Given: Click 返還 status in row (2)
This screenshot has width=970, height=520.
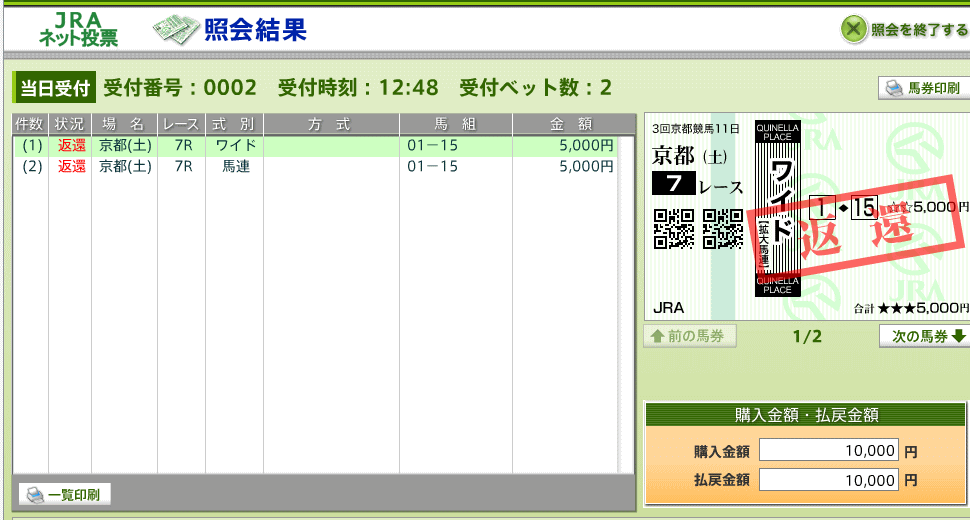Looking at the screenshot, I should [71, 166].
